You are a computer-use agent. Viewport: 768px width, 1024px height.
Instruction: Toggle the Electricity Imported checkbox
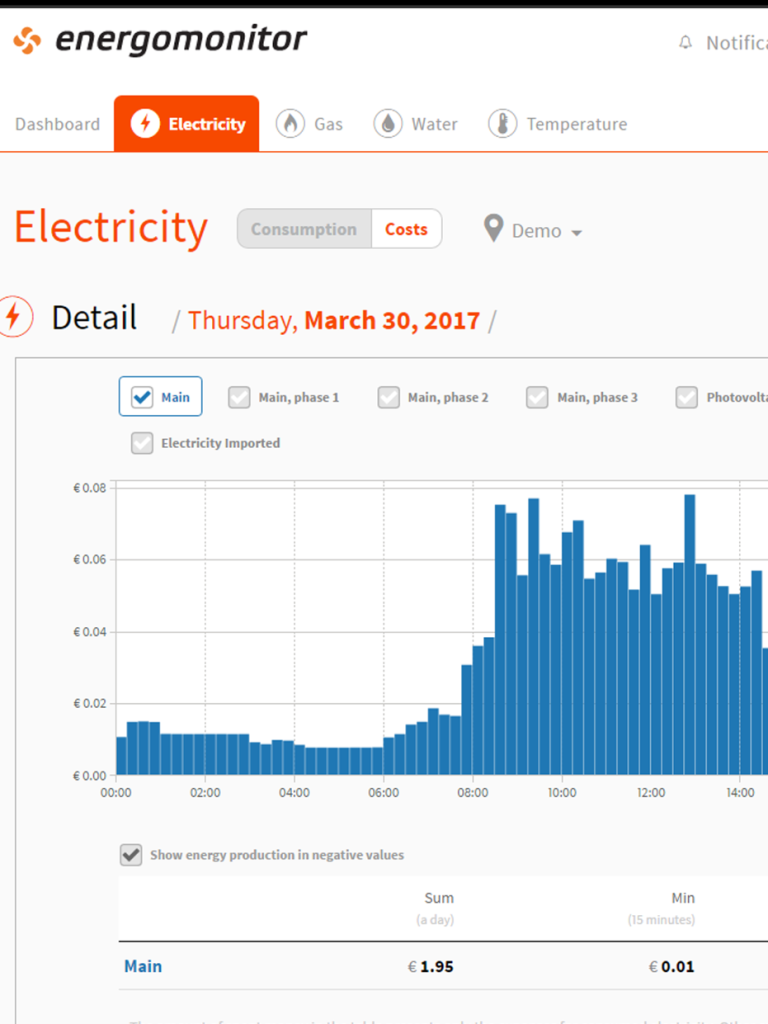(x=142, y=443)
